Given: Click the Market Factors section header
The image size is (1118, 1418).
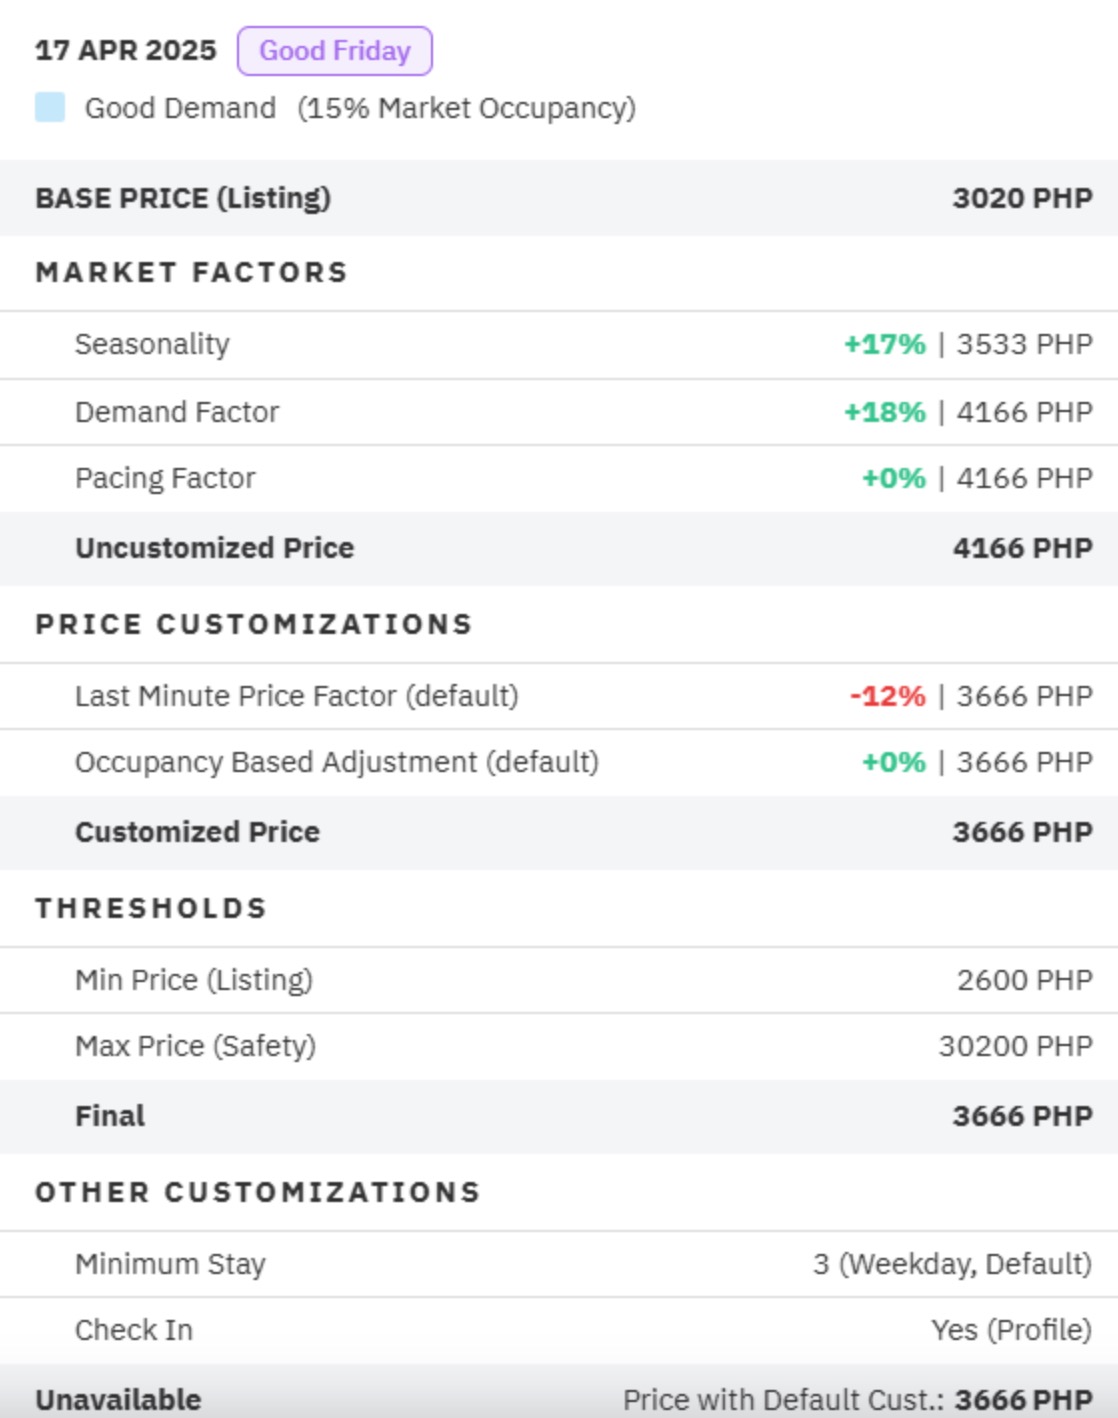Looking at the screenshot, I should click(x=191, y=272).
